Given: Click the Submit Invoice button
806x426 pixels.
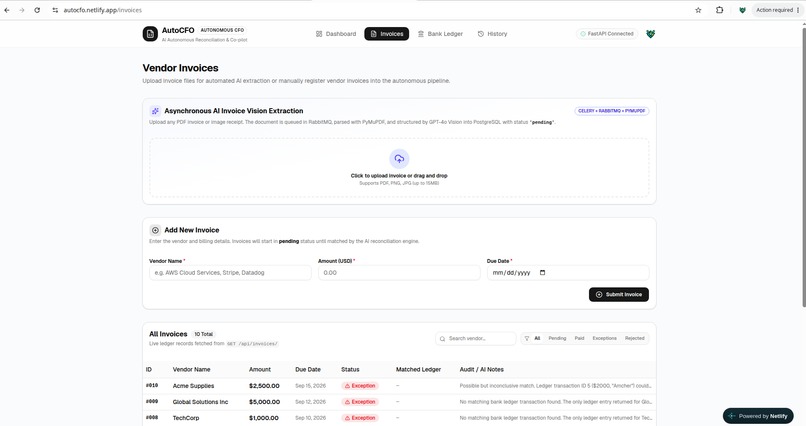Looking at the screenshot, I should (x=619, y=294).
